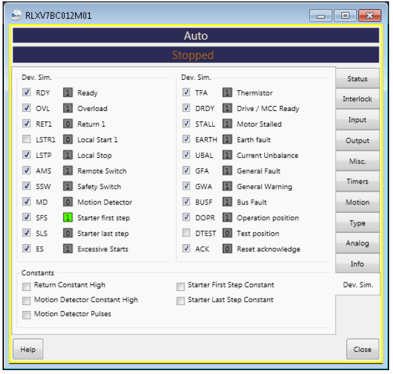Viewport: 393px width, 374px height.
Task: Click the Earth fault value indicator
Action: pos(227,139)
